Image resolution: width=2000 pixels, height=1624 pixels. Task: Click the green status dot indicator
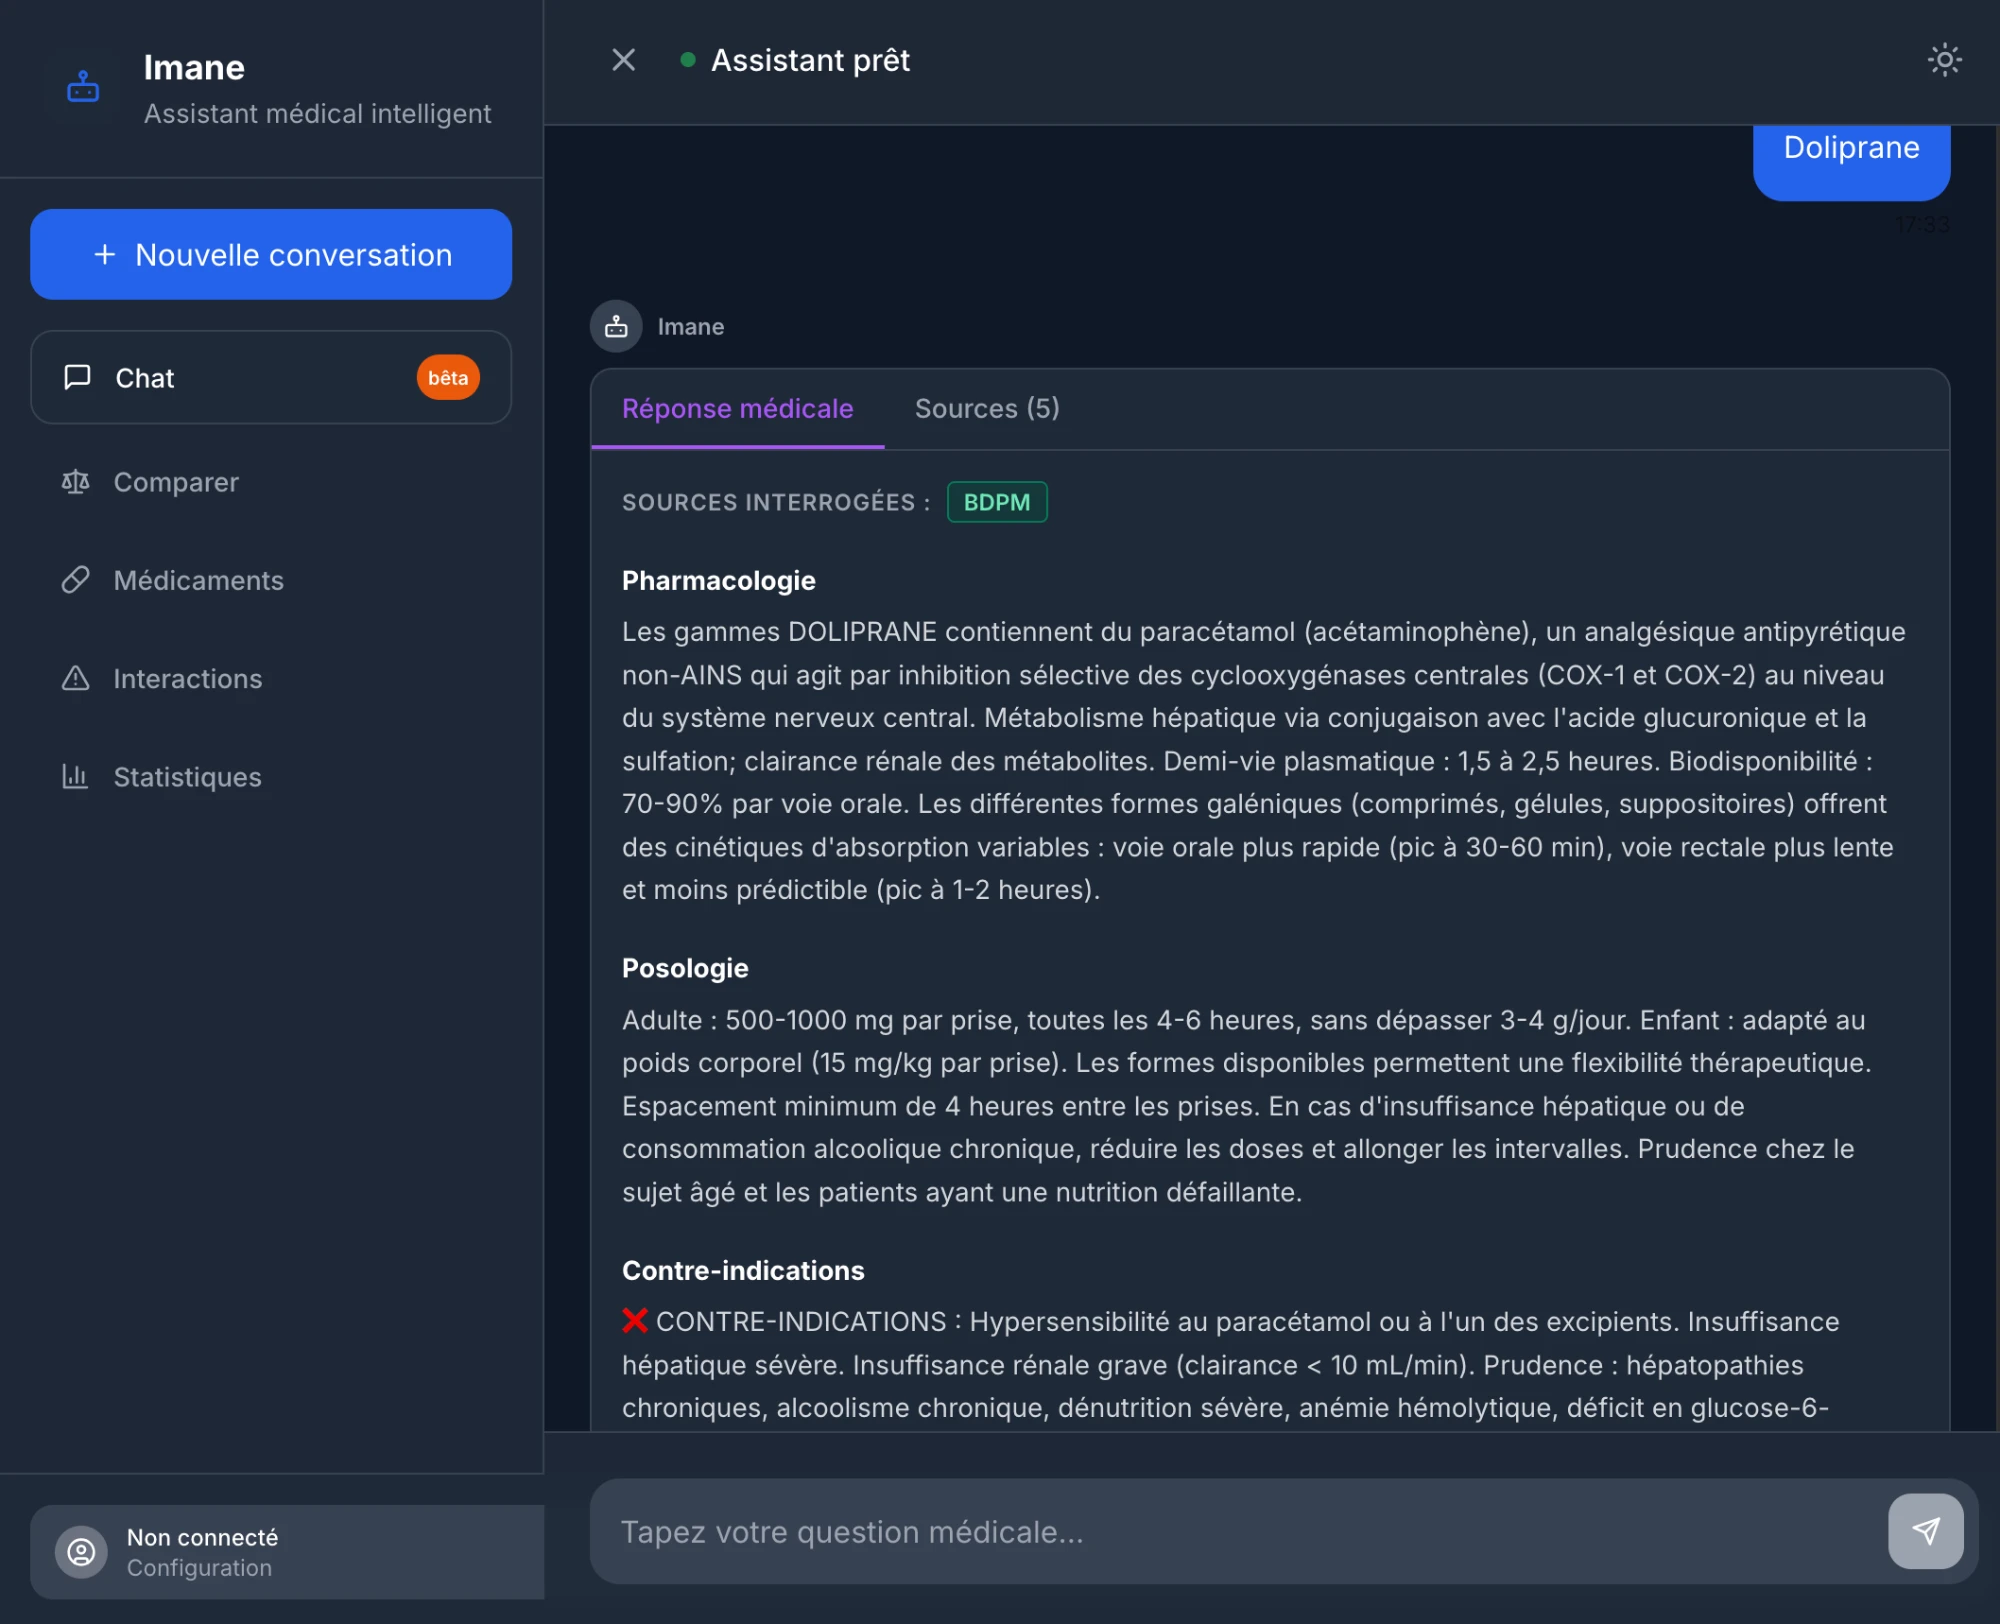(x=688, y=60)
